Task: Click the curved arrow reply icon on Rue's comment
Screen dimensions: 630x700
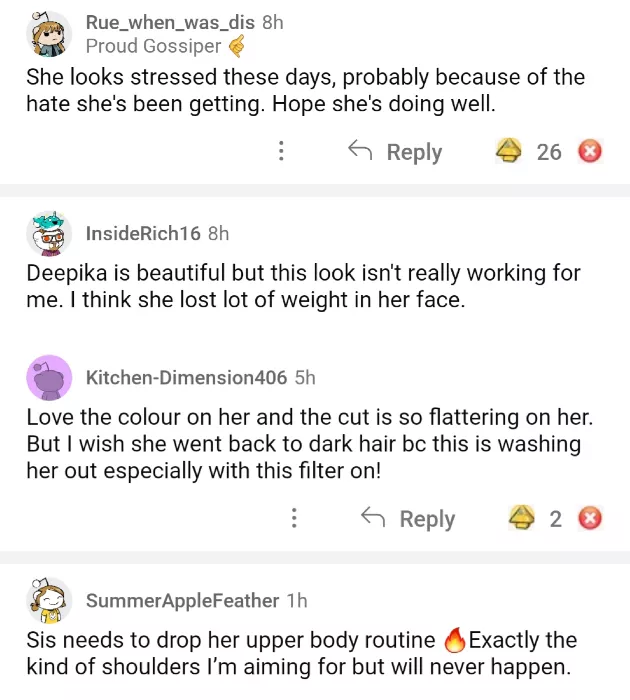Action: 360,151
